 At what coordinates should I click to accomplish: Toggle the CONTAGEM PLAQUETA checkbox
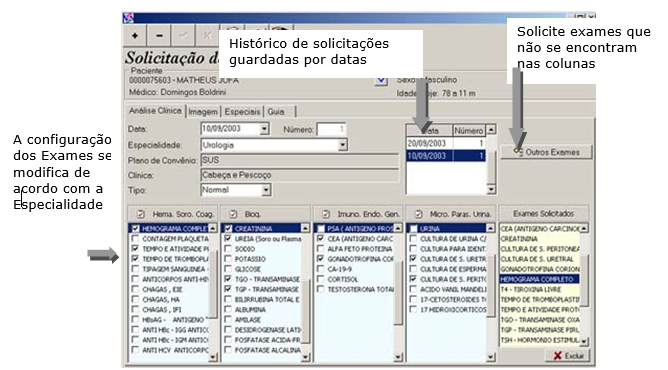point(135,238)
